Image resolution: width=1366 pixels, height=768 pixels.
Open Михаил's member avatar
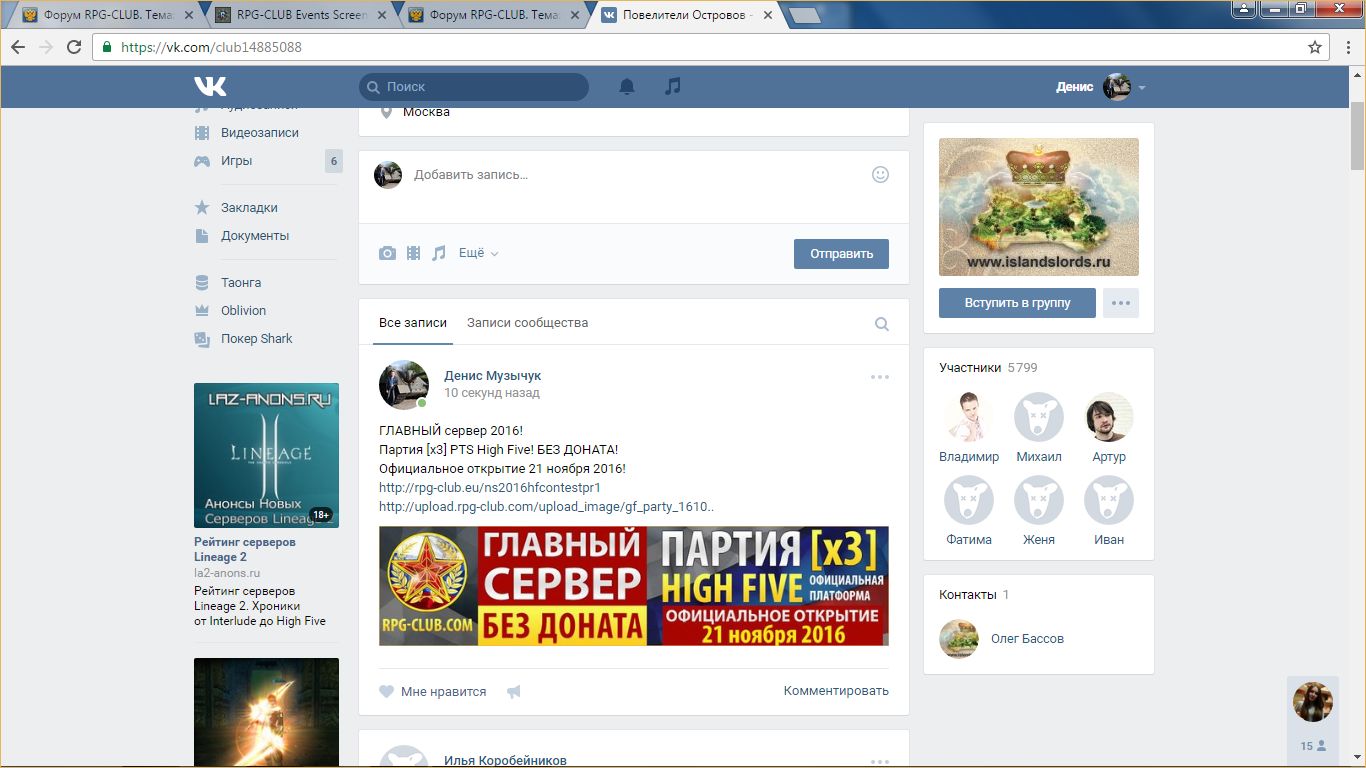tap(1039, 417)
